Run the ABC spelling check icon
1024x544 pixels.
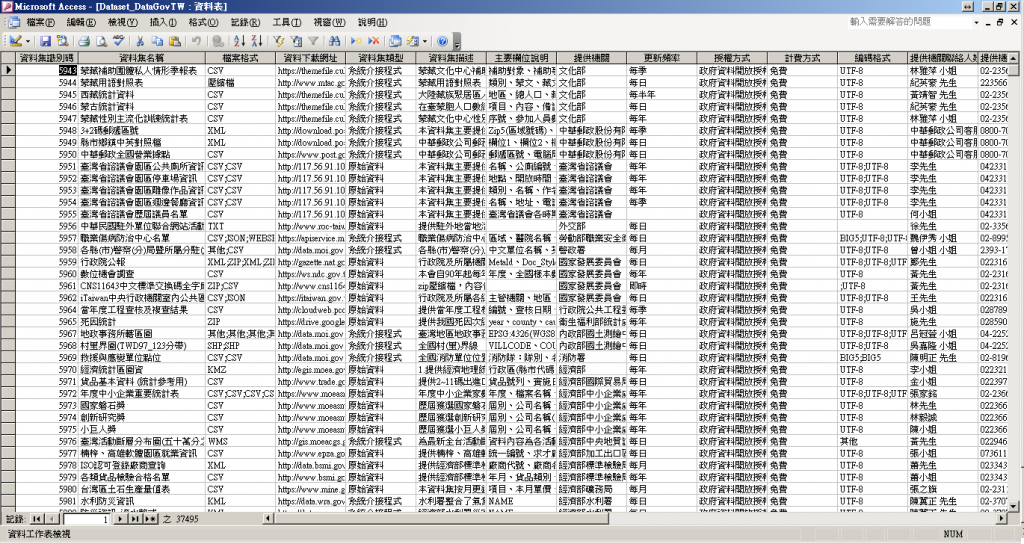pos(118,41)
